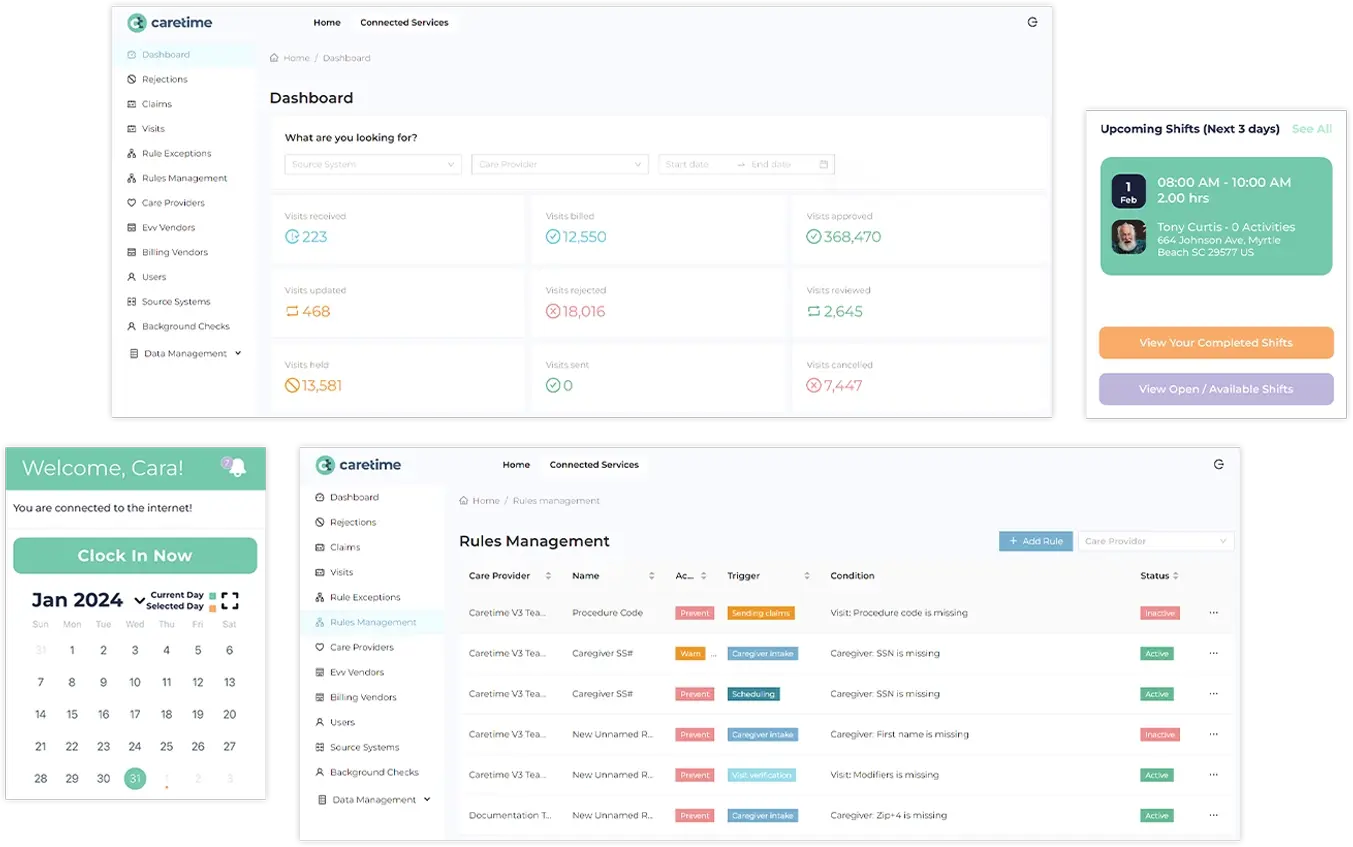Click Rejections icon in Rules Management window sidebar
1353x847 pixels.
[320, 522]
